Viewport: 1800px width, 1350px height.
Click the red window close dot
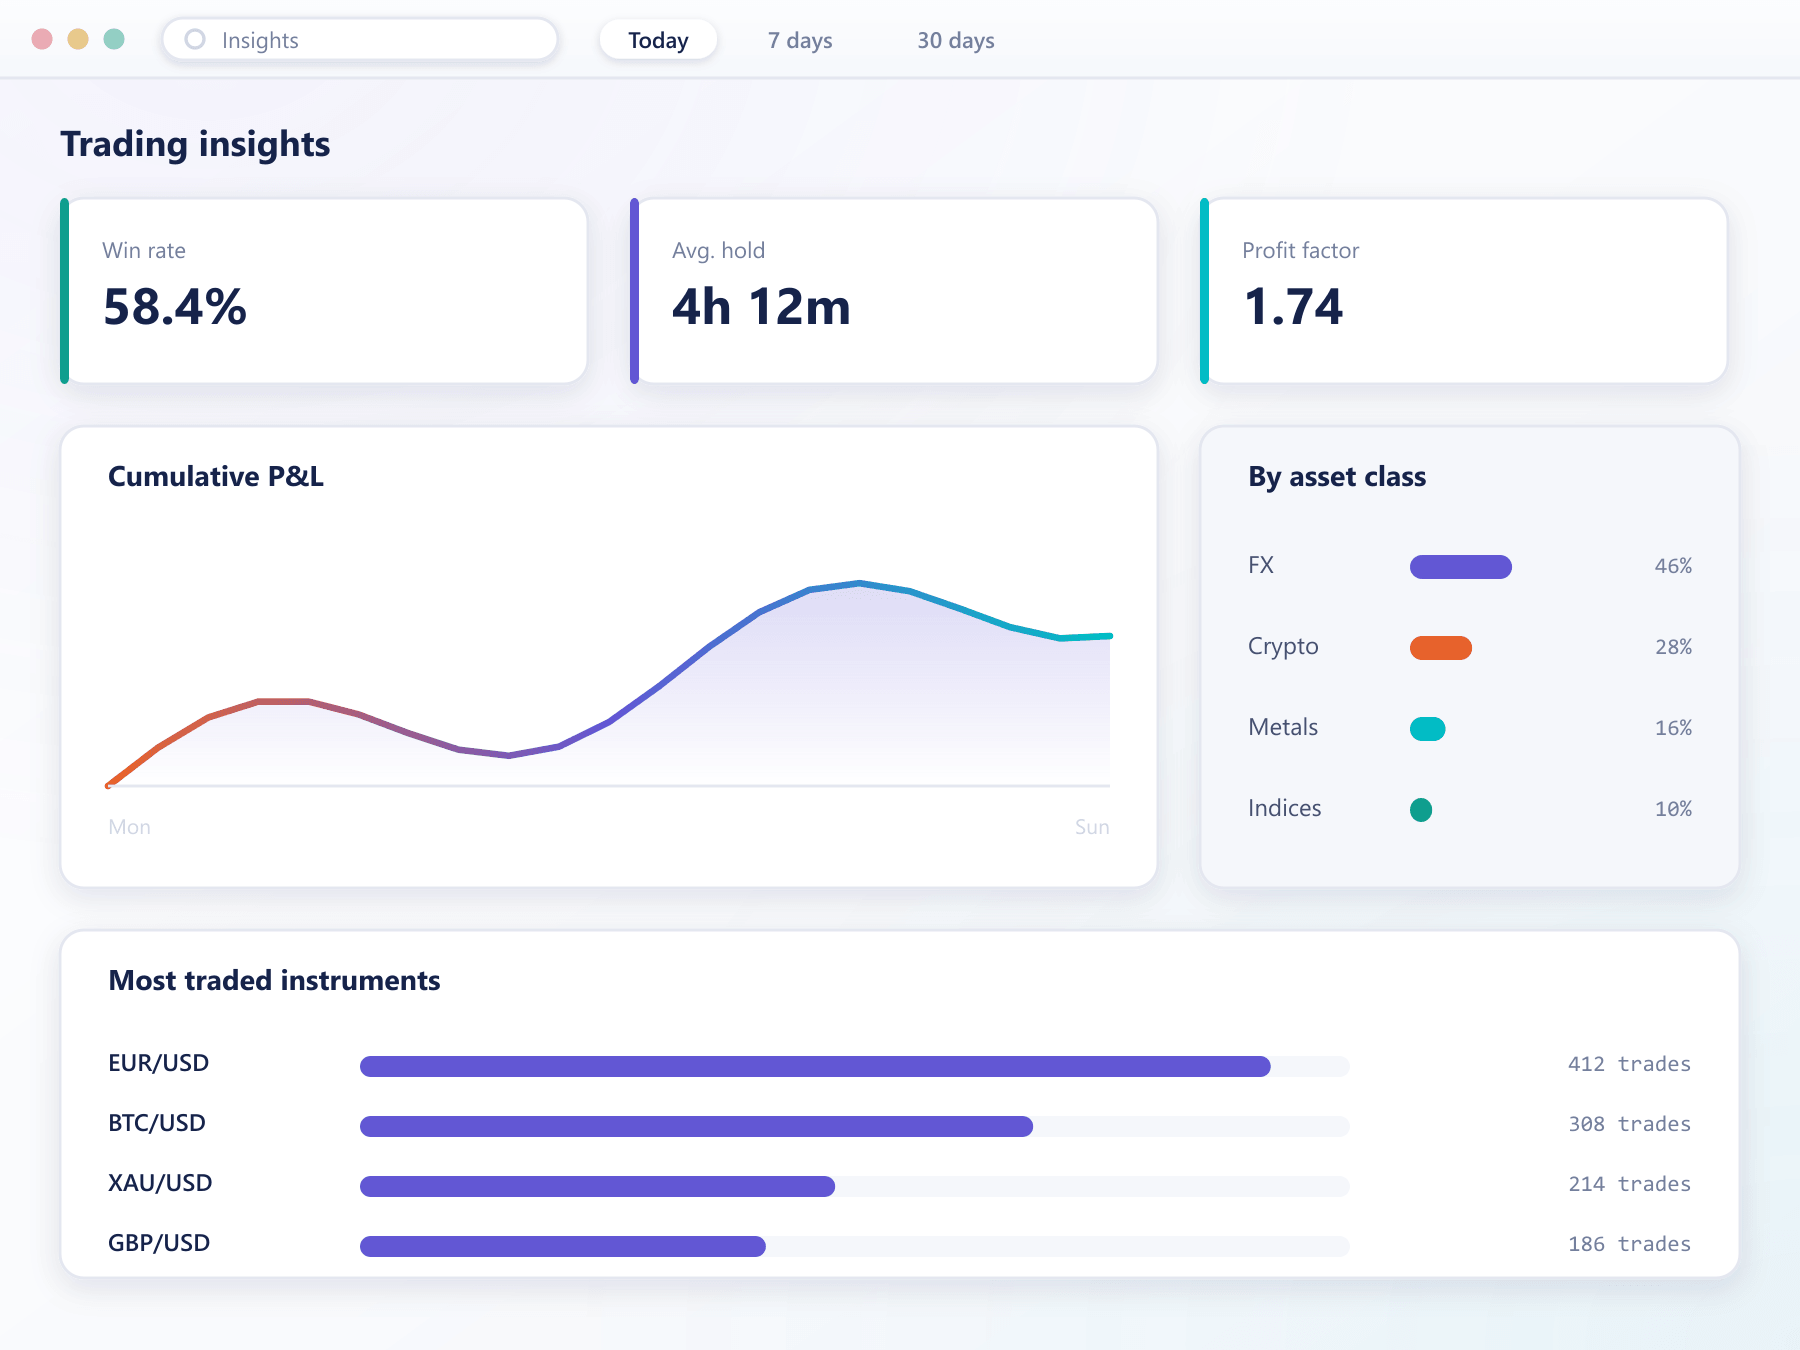pos(42,39)
